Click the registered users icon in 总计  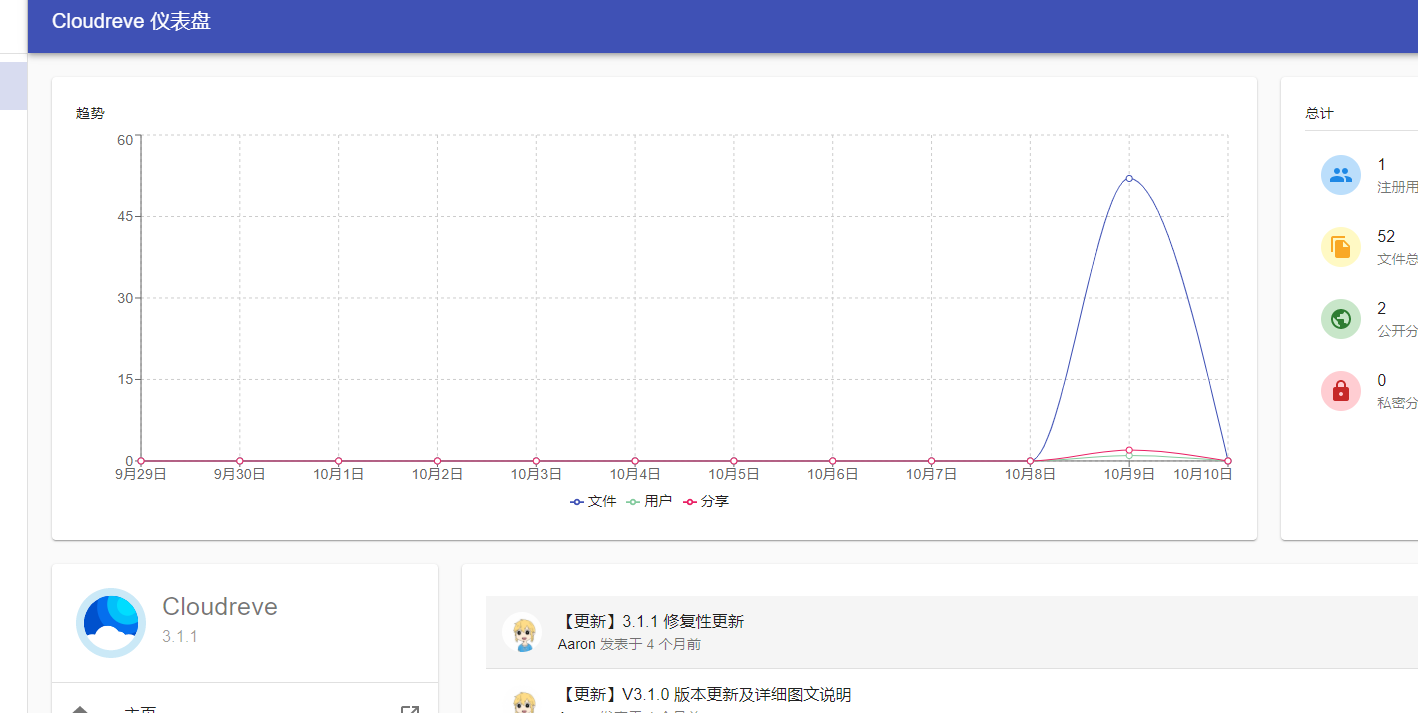pos(1340,175)
